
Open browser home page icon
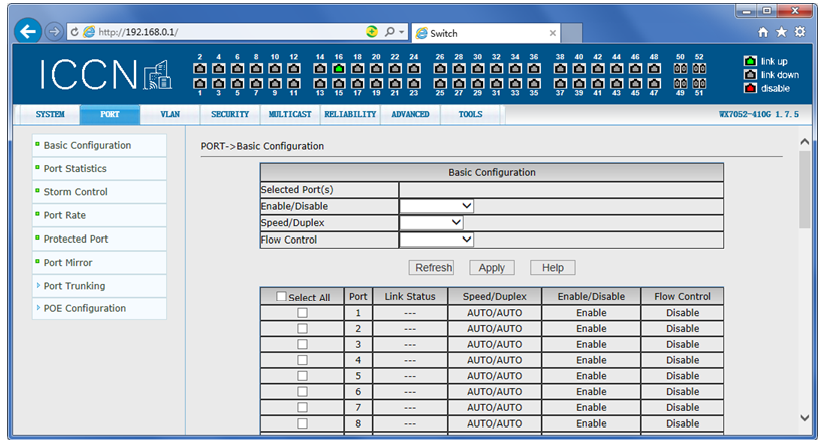(763, 32)
